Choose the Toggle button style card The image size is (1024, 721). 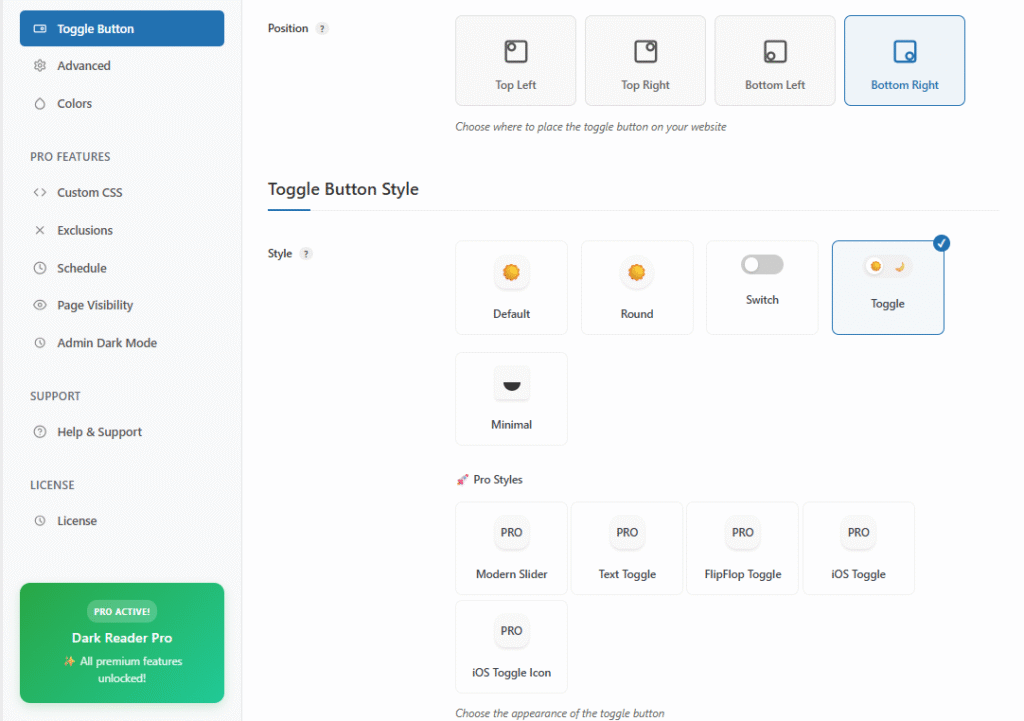pyautogui.click(x=888, y=288)
